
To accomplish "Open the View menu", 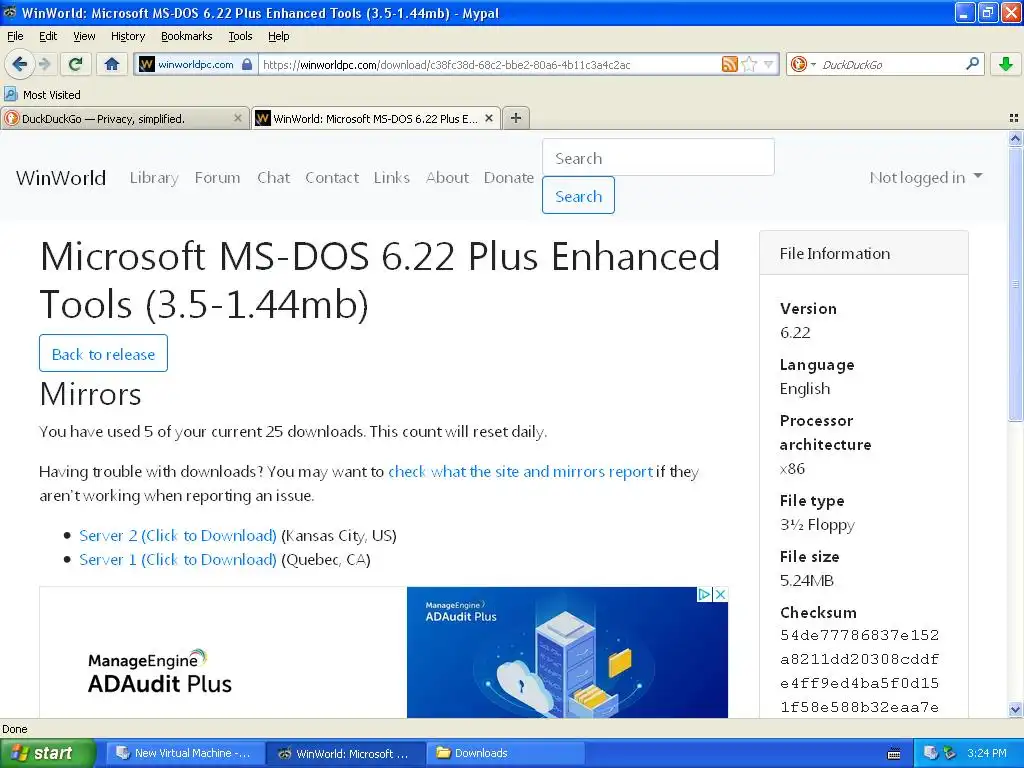I will pos(84,36).
